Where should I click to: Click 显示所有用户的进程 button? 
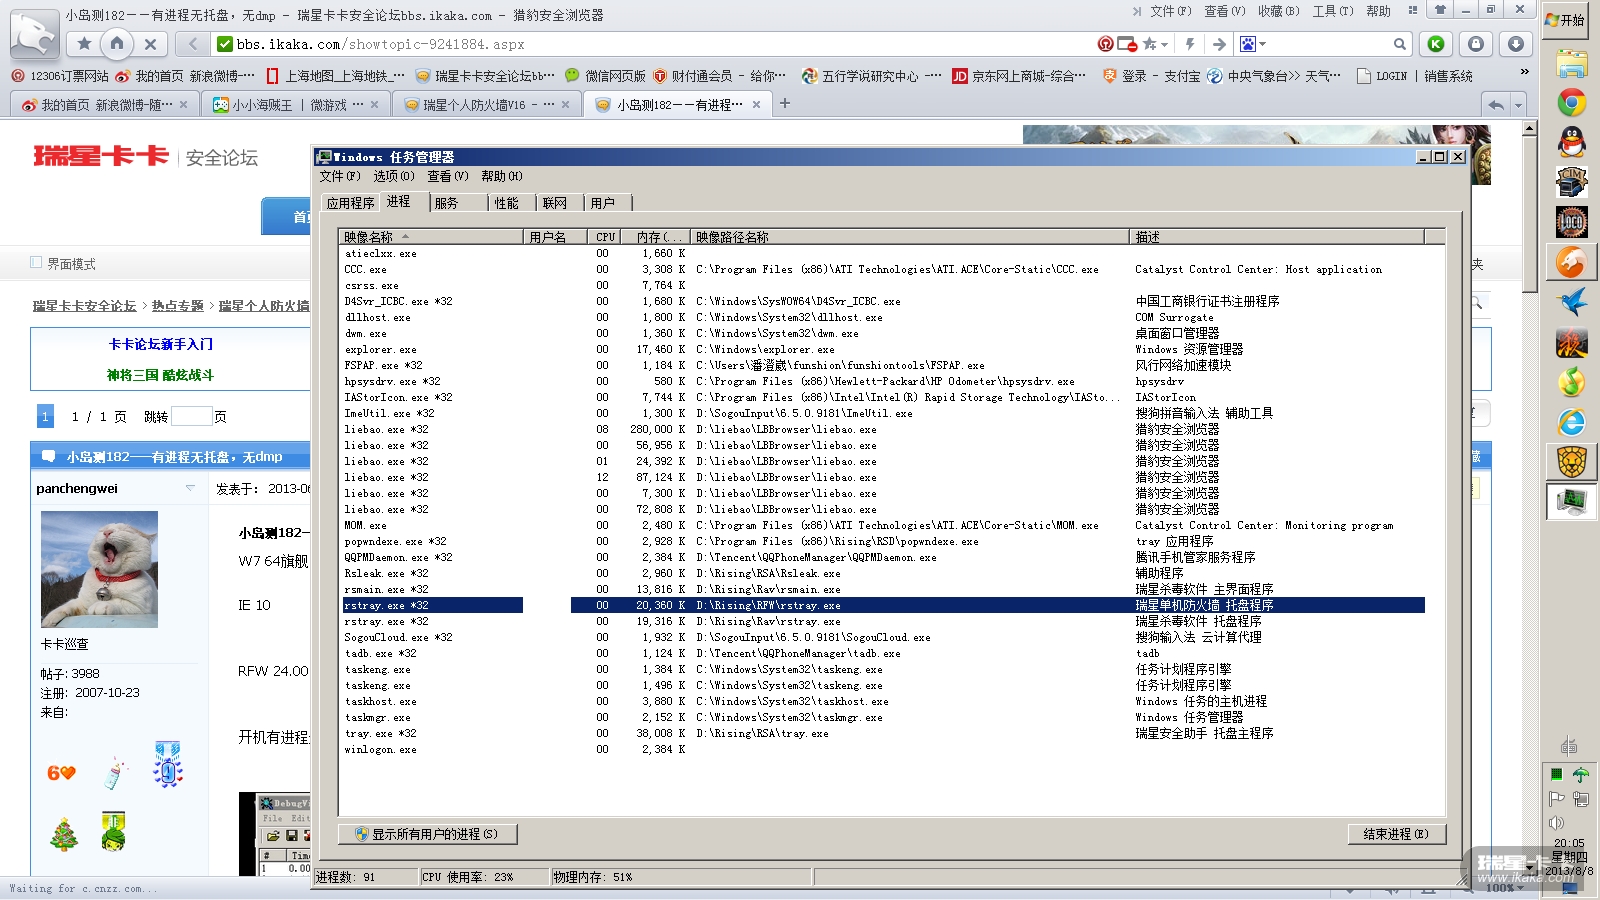tap(427, 834)
